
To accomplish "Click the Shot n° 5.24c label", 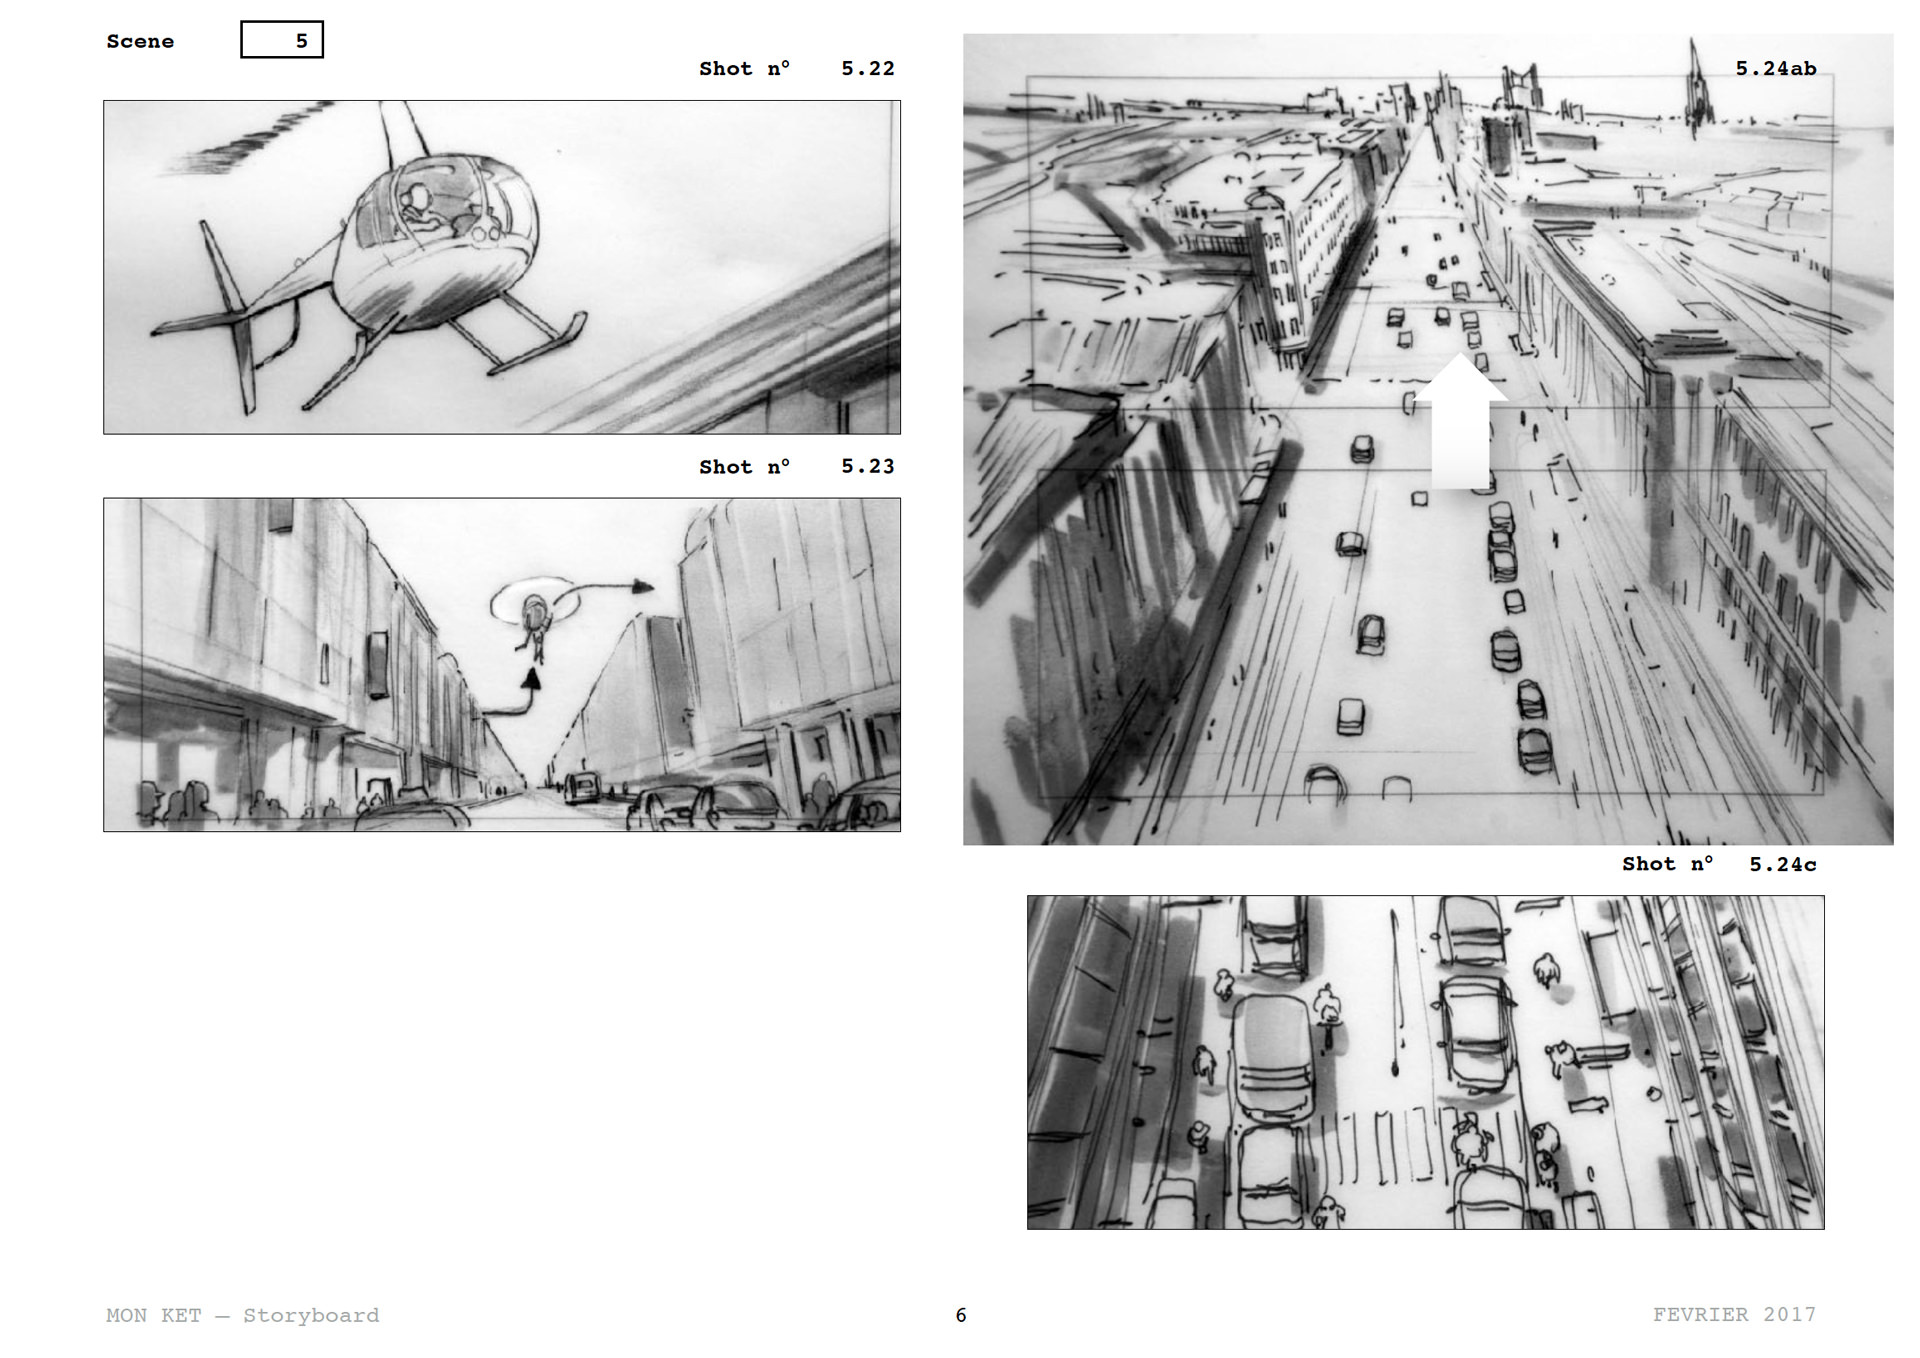I will pyautogui.click(x=1718, y=864).
